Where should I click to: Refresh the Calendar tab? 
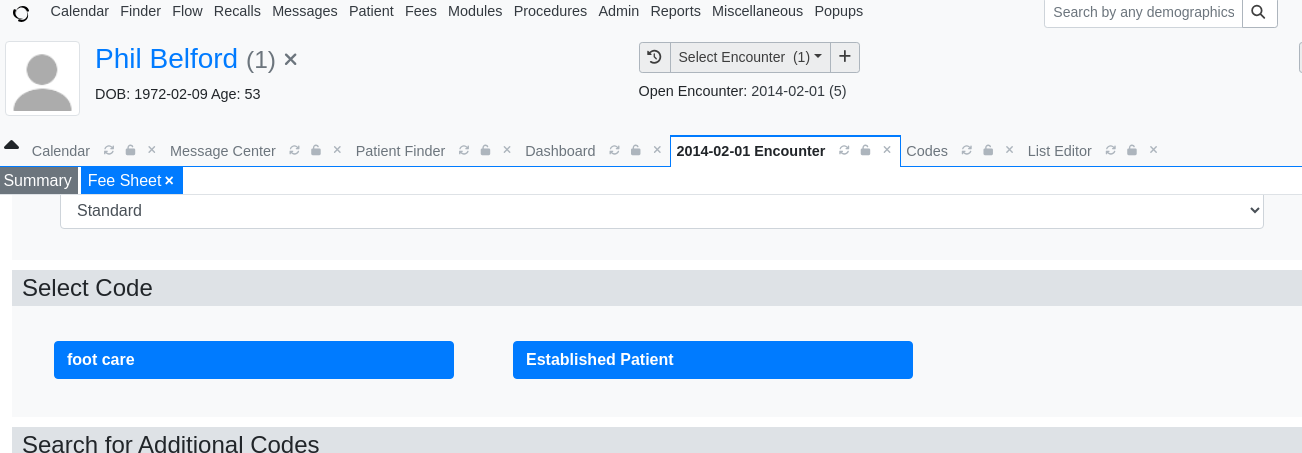pos(110,150)
